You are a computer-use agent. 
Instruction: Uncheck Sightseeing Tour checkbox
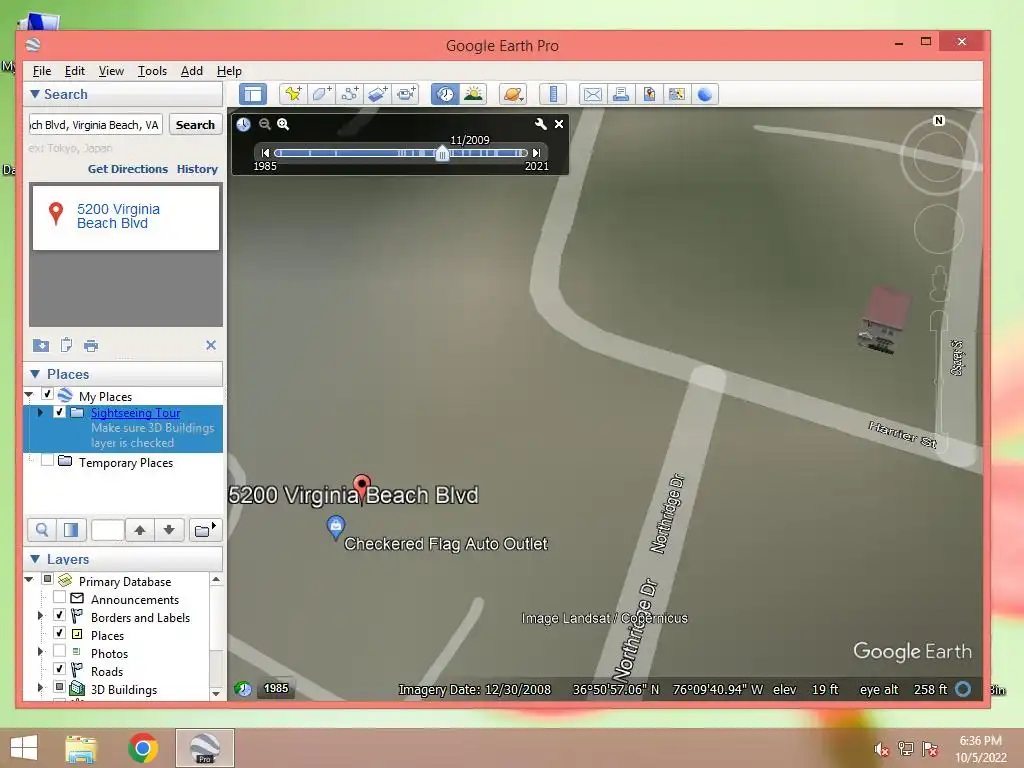(x=59, y=412)
